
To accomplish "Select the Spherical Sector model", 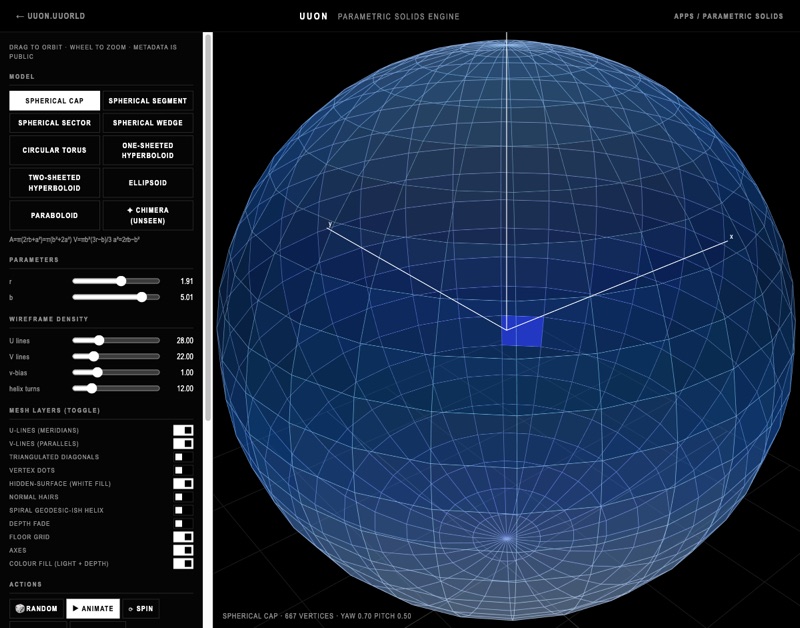I will coord(55,123).
